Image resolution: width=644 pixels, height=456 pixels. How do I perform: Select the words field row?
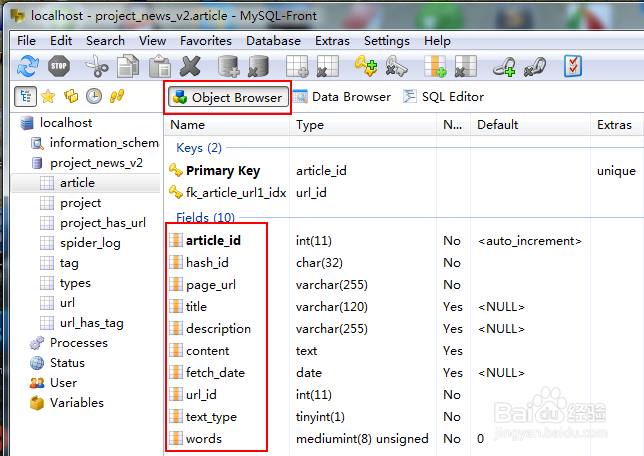coord(404,439)
